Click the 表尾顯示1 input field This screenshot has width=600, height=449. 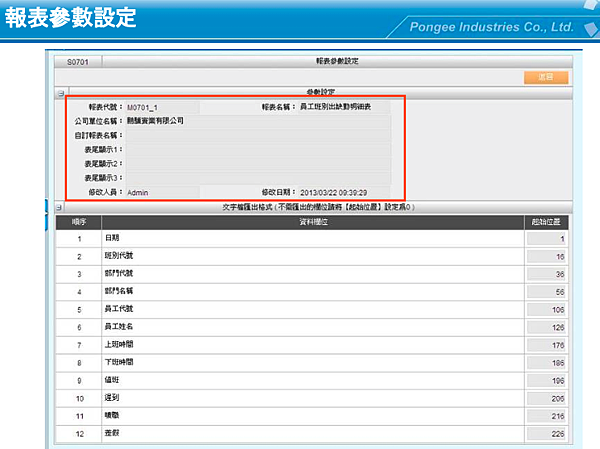[x=258, y=150]
